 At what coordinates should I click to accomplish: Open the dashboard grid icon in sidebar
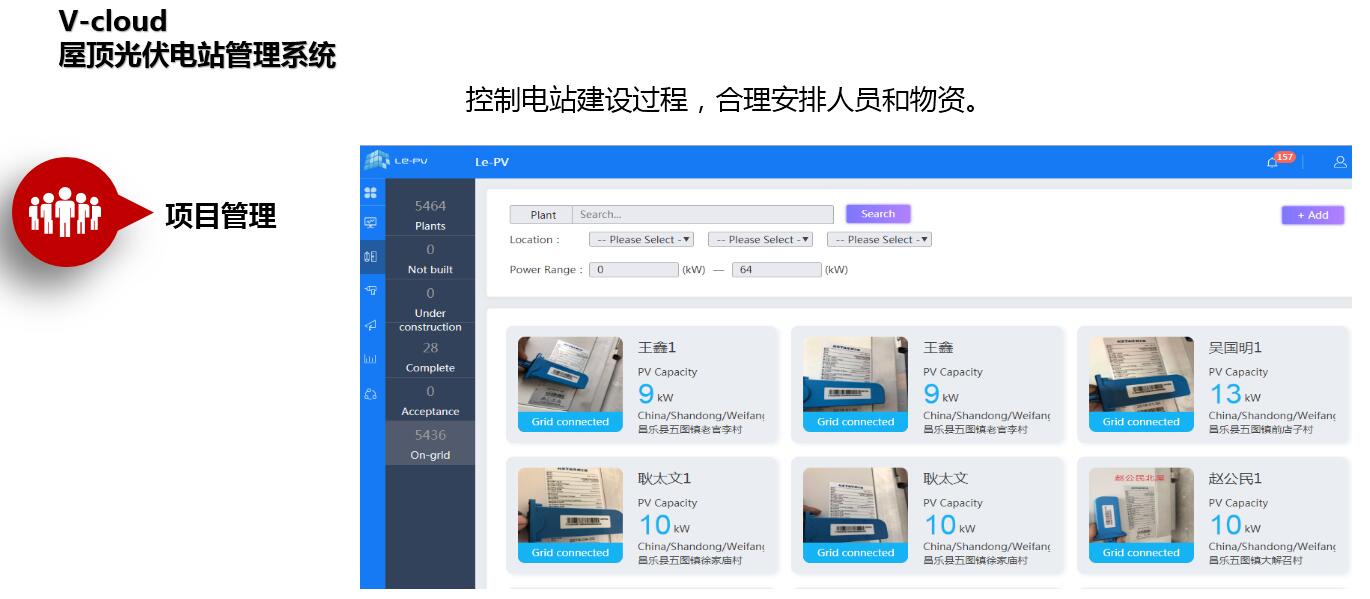click(x=371, y=192)
